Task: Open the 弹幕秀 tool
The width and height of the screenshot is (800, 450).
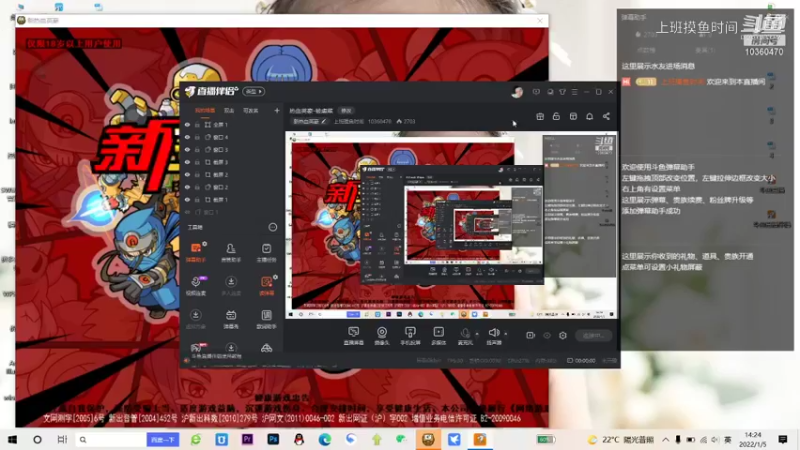Action: 231,318
